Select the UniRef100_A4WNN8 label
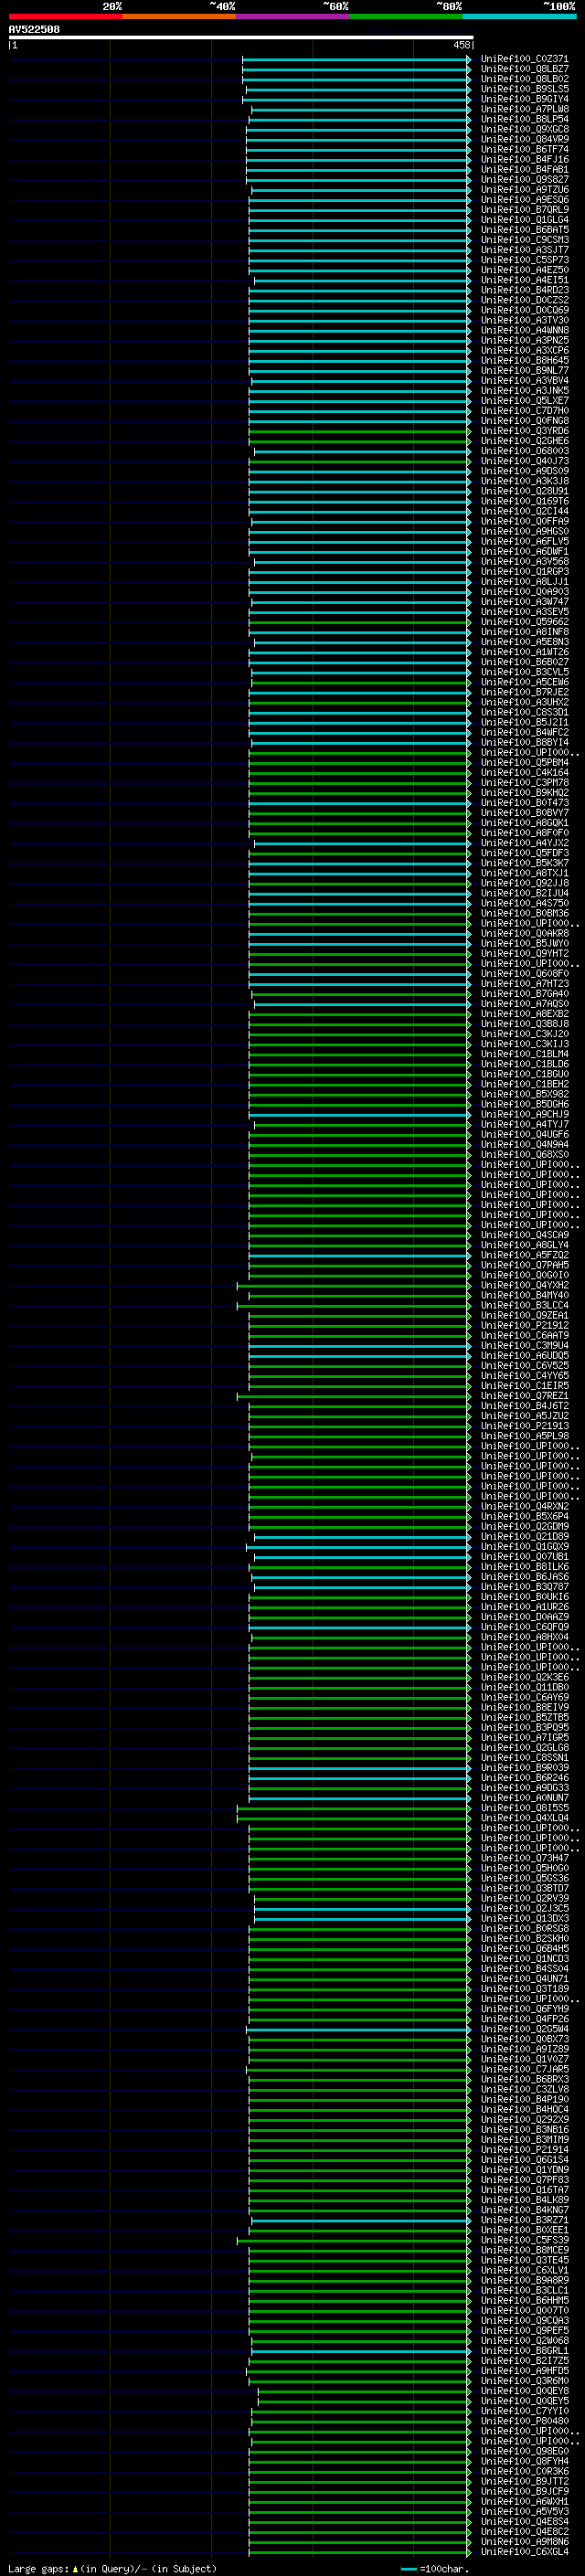 click(x=524, y=330)
